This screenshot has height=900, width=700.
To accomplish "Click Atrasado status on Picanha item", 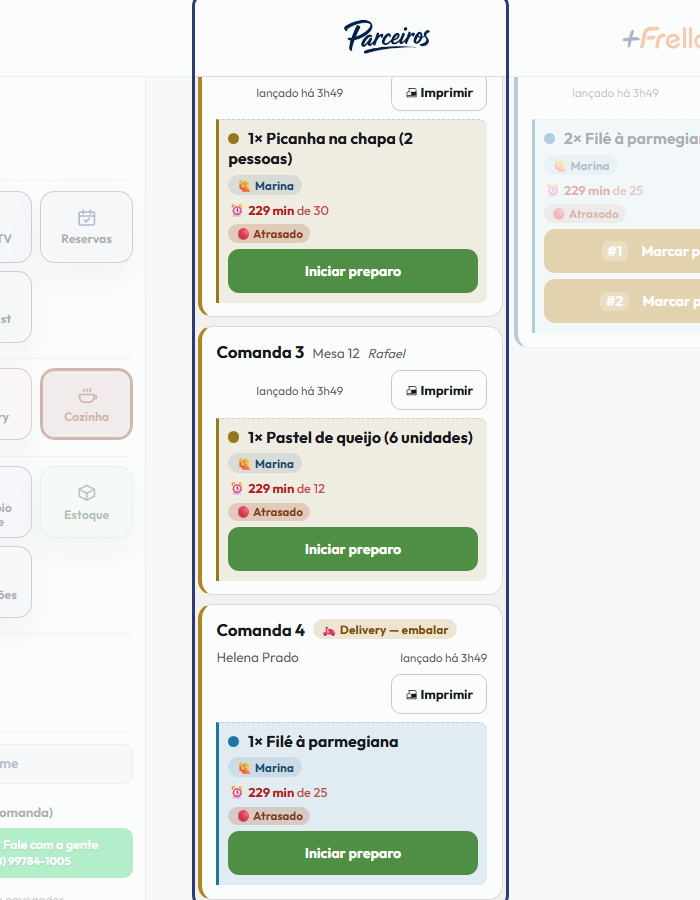I will tap(269, 234).
